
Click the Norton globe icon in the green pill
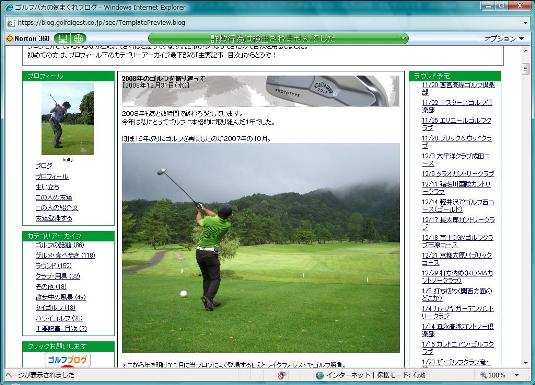tap(78, 38)
